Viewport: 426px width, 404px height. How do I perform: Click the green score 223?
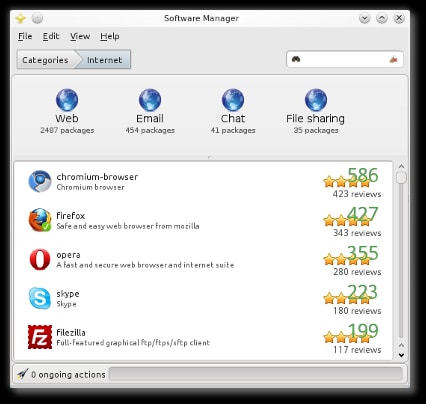click(363, 292)
